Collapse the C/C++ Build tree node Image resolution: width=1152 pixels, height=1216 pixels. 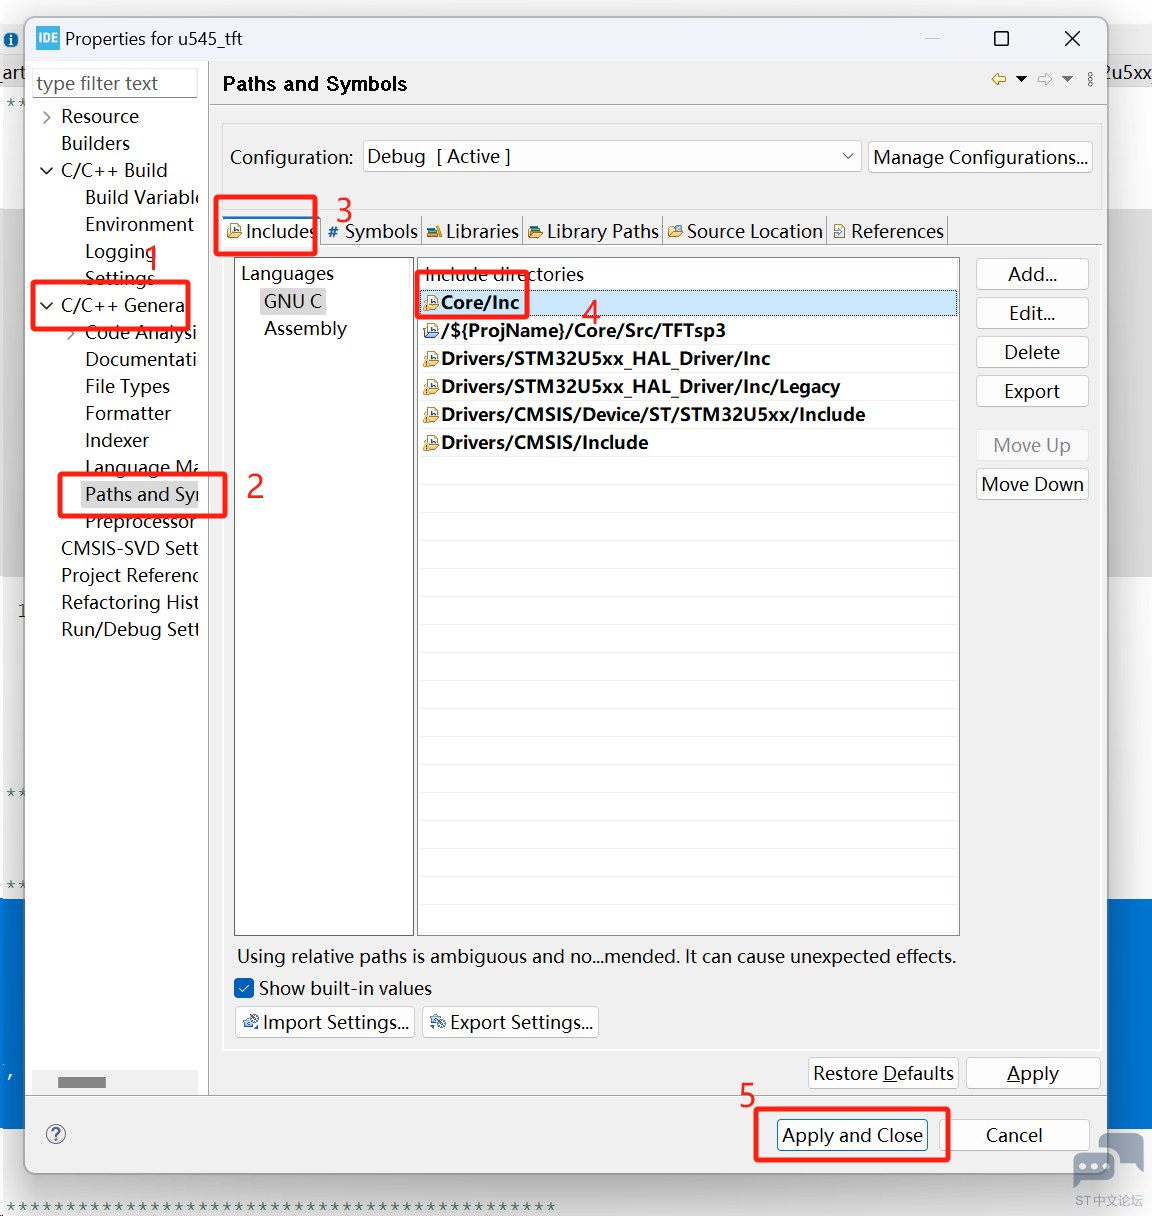(x=47, y=171)
